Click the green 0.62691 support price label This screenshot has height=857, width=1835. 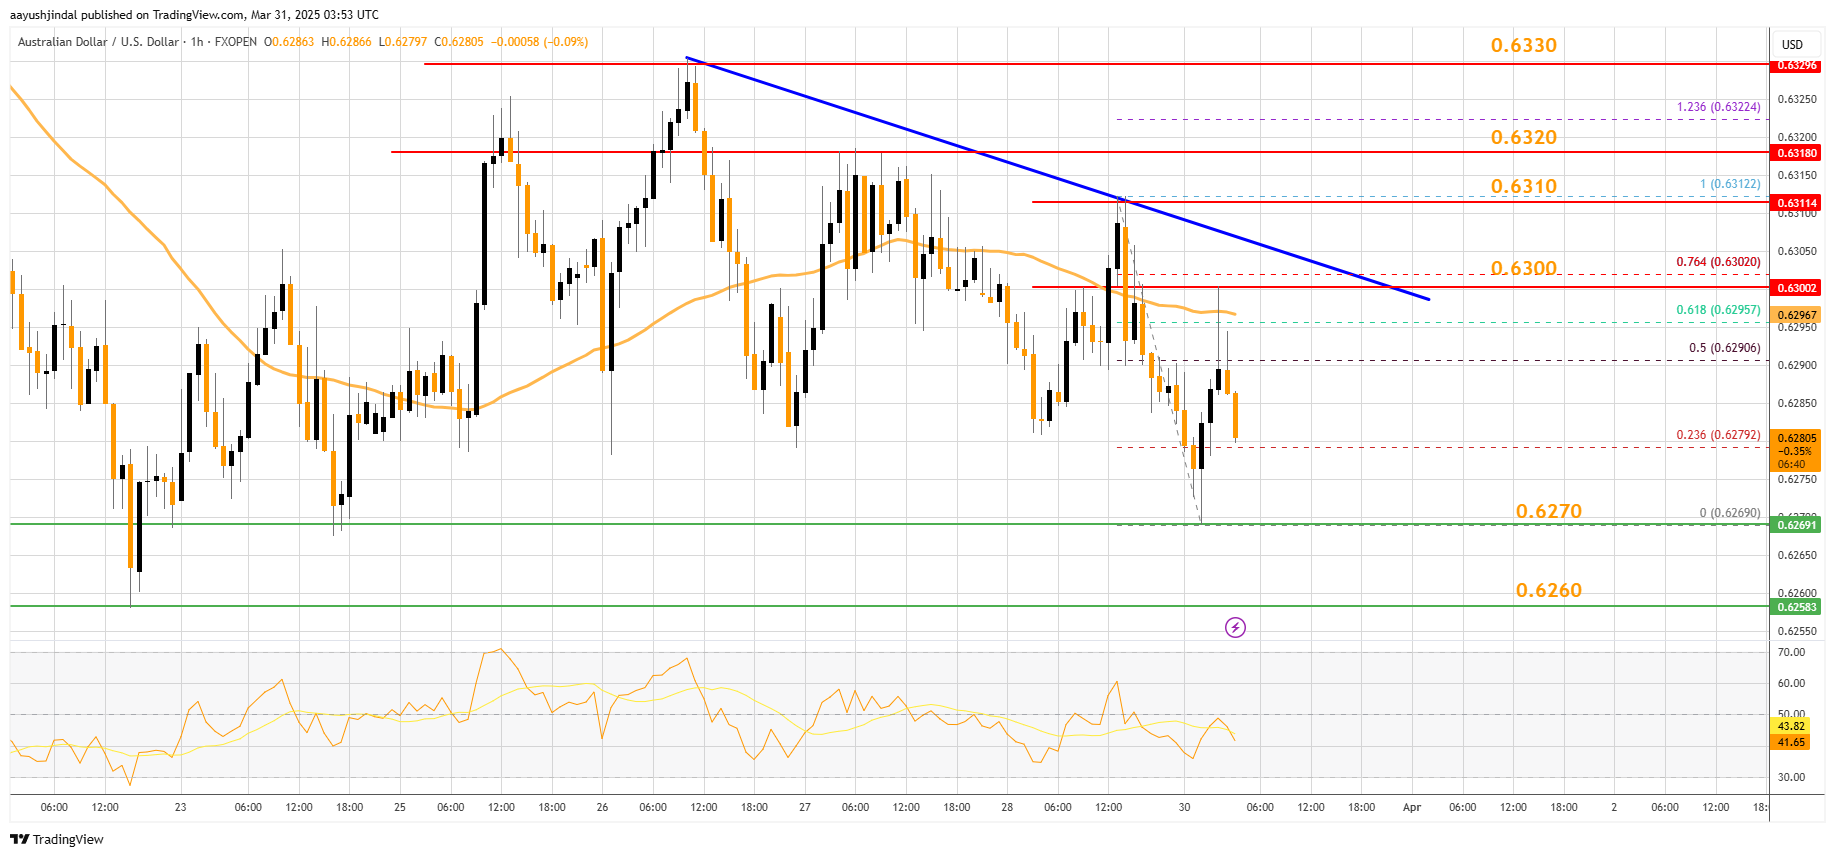click(x=1796, y=525)
